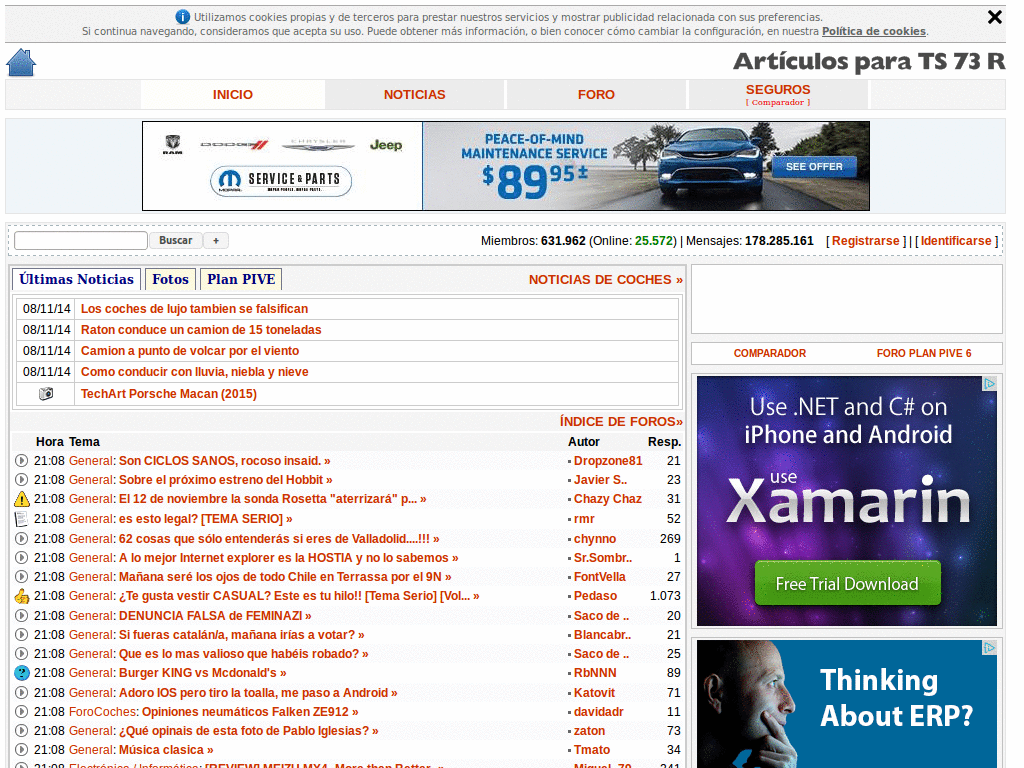Viewport: 1024px width, 768px height.
Task: Click AdChoices icon on the ERP ad
Action: [x=990, y=647]
